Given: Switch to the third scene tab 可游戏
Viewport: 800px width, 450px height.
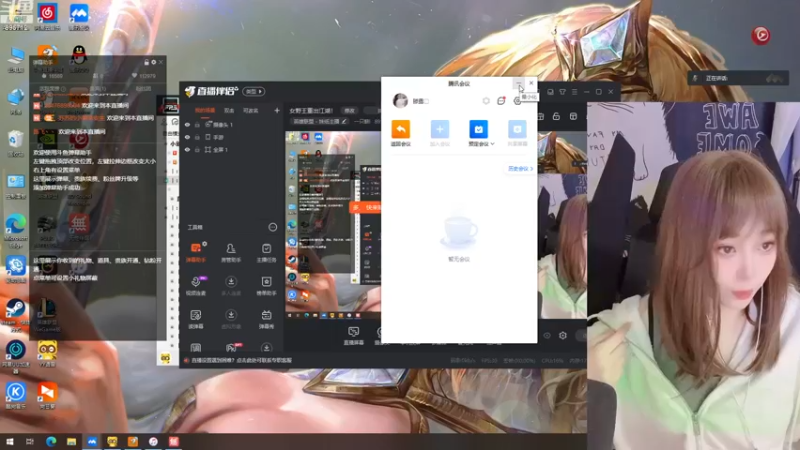Looking at the screenshot, I should point(251,110).
